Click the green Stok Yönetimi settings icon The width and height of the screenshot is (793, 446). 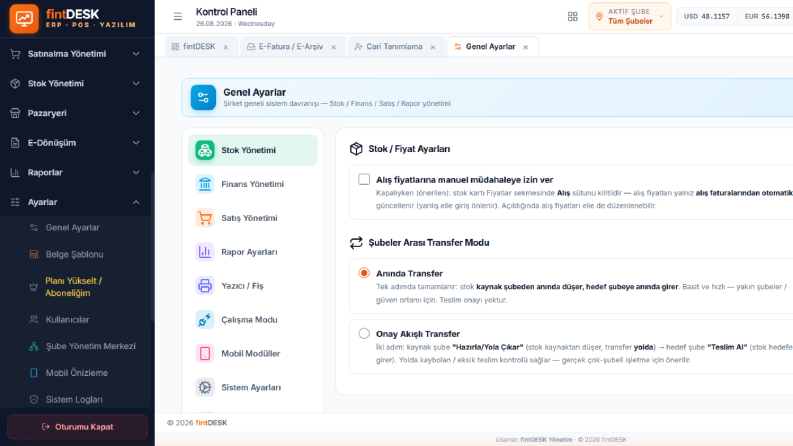click(205, 150)
